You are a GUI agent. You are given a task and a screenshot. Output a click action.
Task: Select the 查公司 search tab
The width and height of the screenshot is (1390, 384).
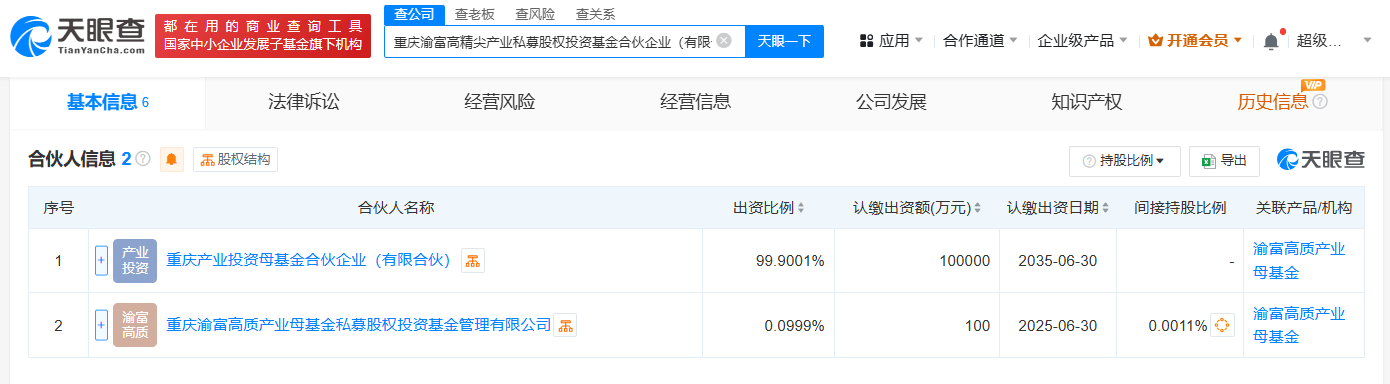413,14
